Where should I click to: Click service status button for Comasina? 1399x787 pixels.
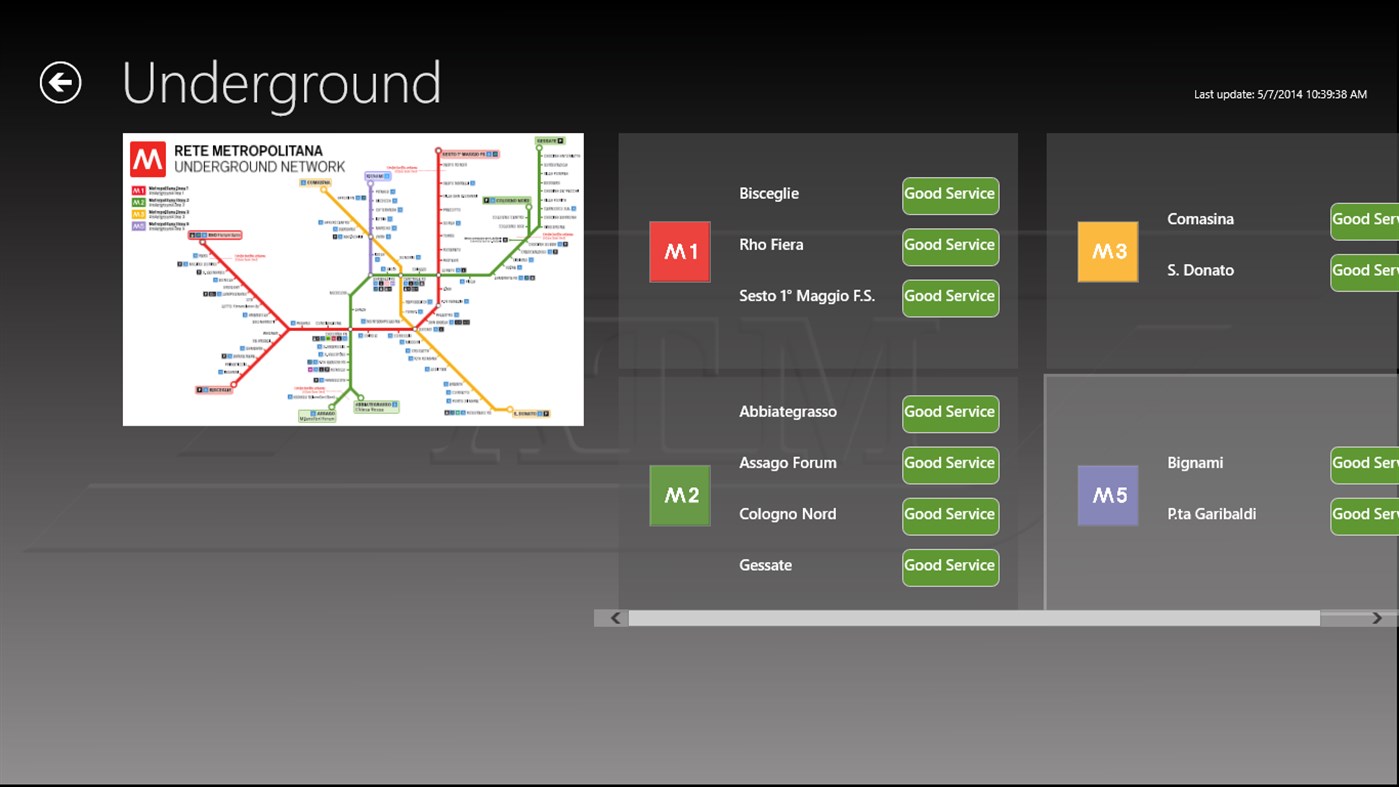pos(1364,221)
